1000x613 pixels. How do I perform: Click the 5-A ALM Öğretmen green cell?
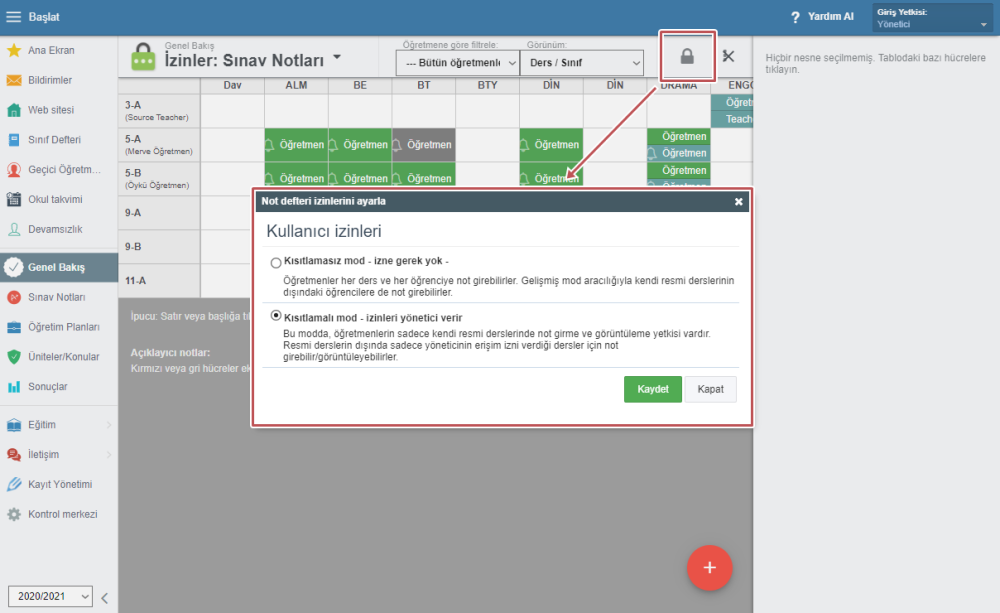(296, 145)
